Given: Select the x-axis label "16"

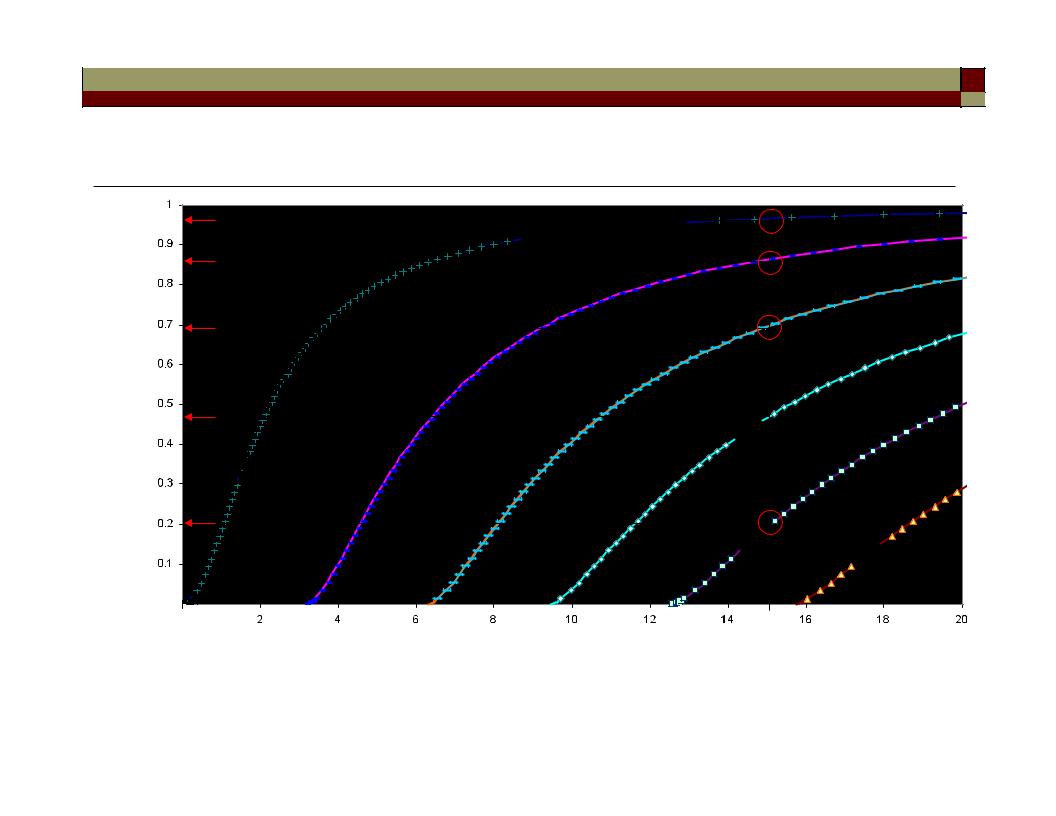Looking at the screenshot, I should [805, 619].
